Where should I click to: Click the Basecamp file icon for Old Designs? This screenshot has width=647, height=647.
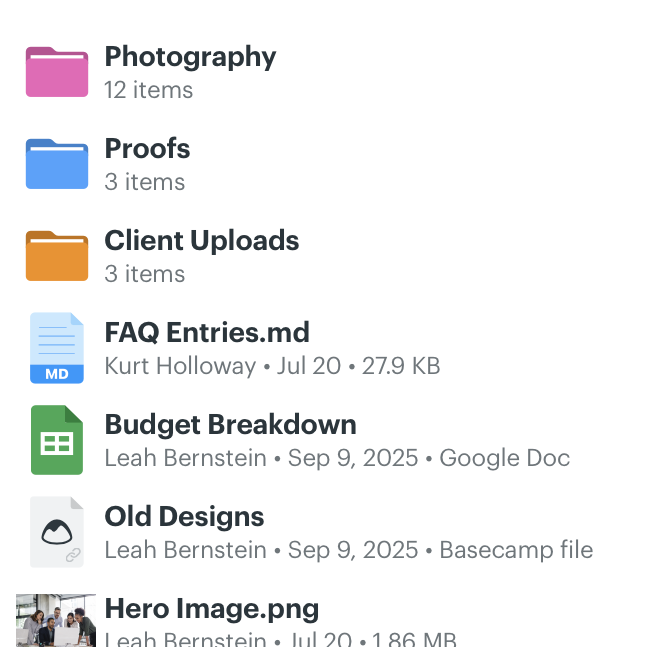(x=57, y=532)
